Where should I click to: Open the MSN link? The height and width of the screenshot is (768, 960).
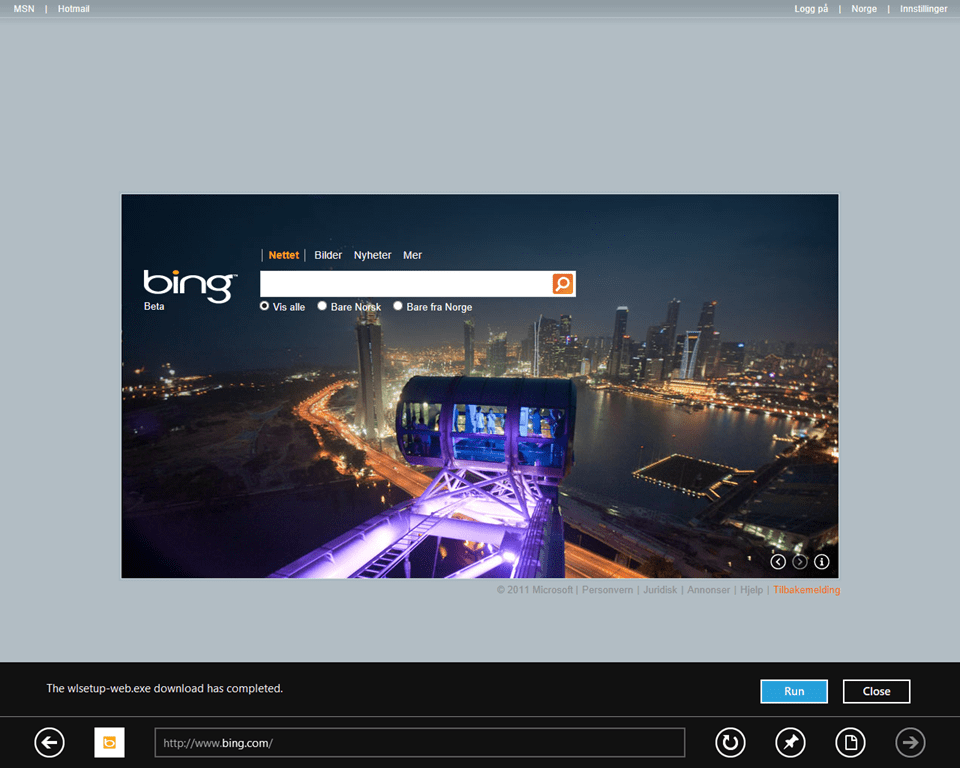pos(24,9)
